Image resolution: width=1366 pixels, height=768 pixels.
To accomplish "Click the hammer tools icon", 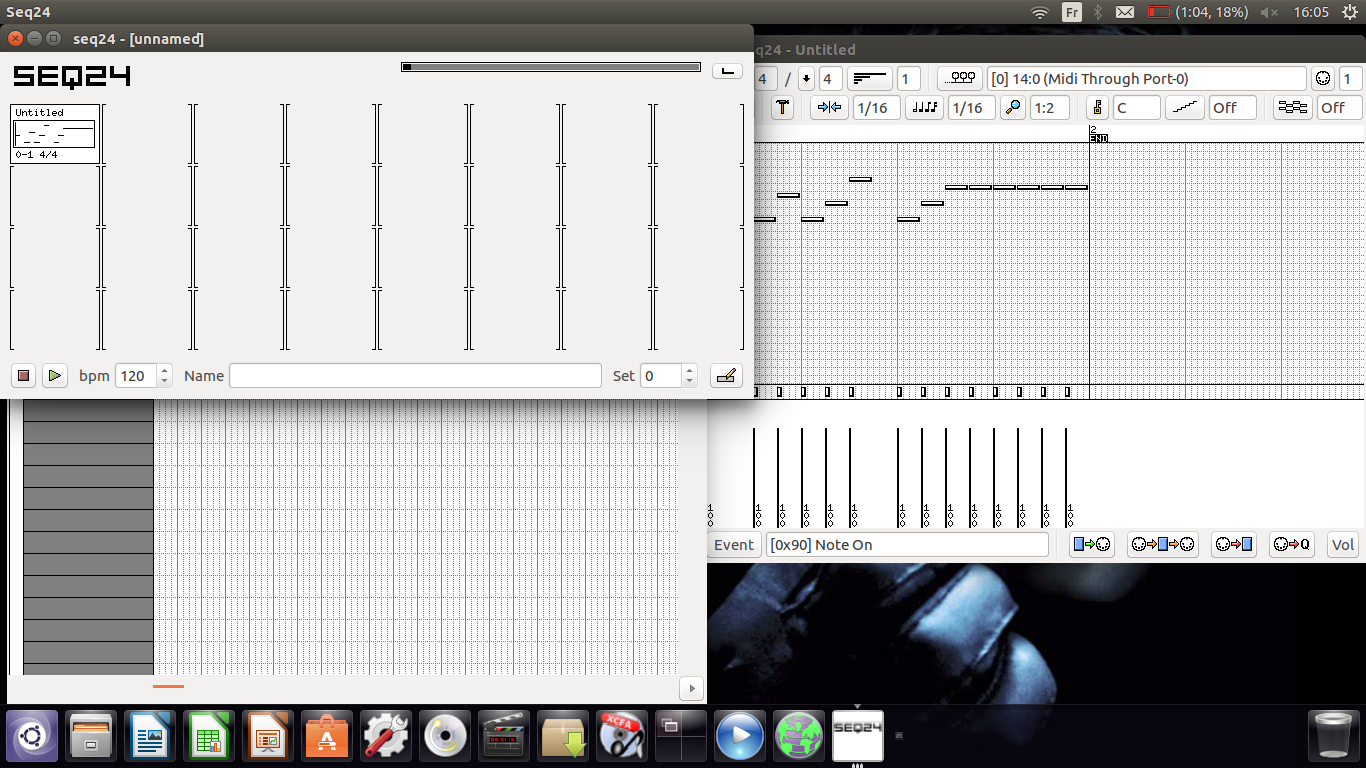I will pyautogui.click(x=783, y=108).
